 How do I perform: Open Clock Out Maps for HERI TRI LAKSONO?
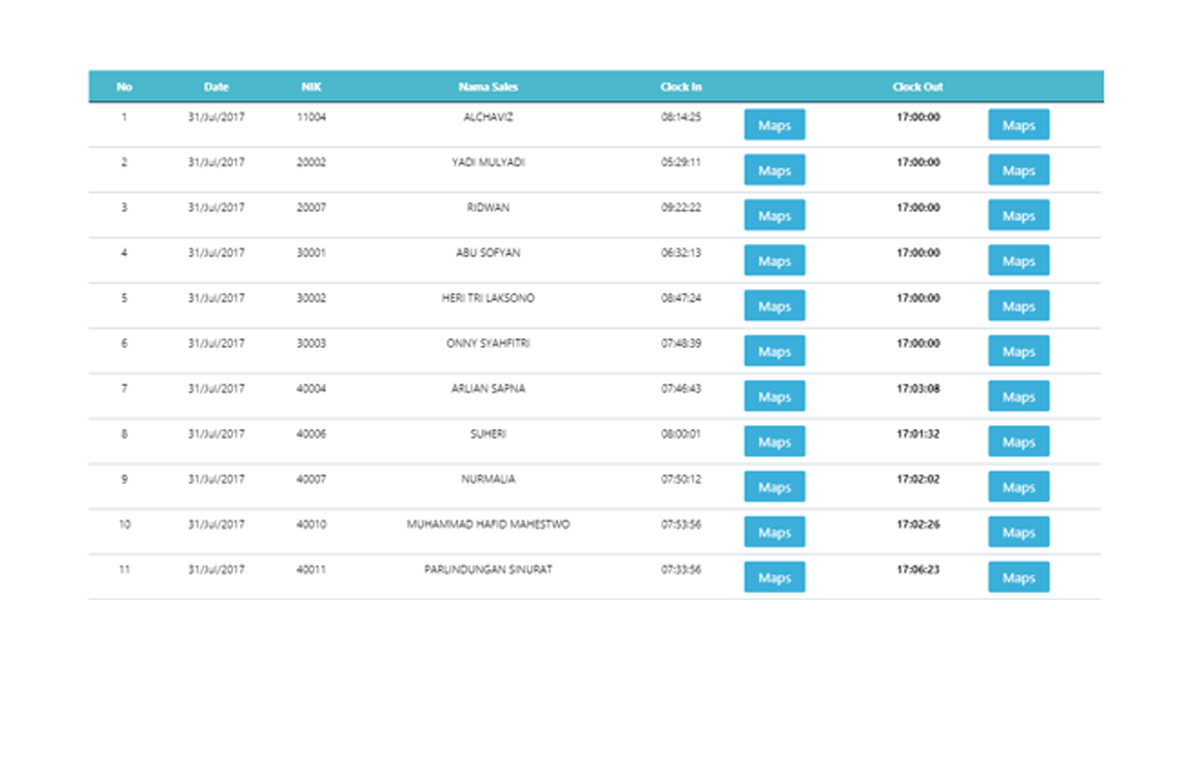1018,307
